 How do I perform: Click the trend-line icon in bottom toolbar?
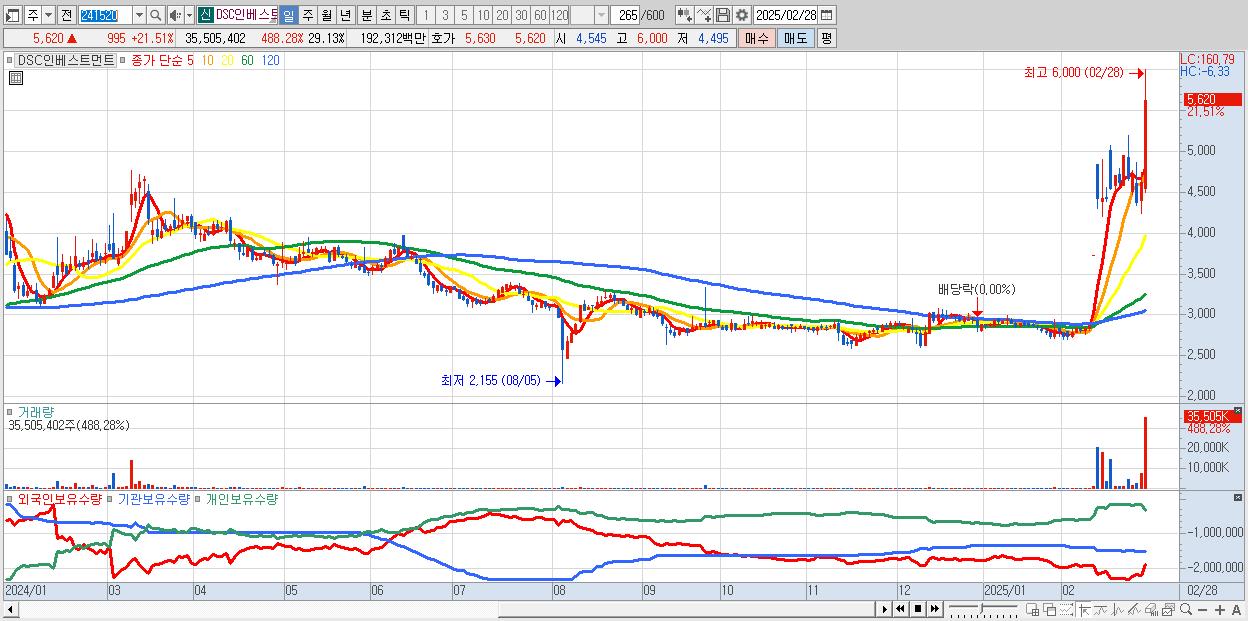point(1101,609)
